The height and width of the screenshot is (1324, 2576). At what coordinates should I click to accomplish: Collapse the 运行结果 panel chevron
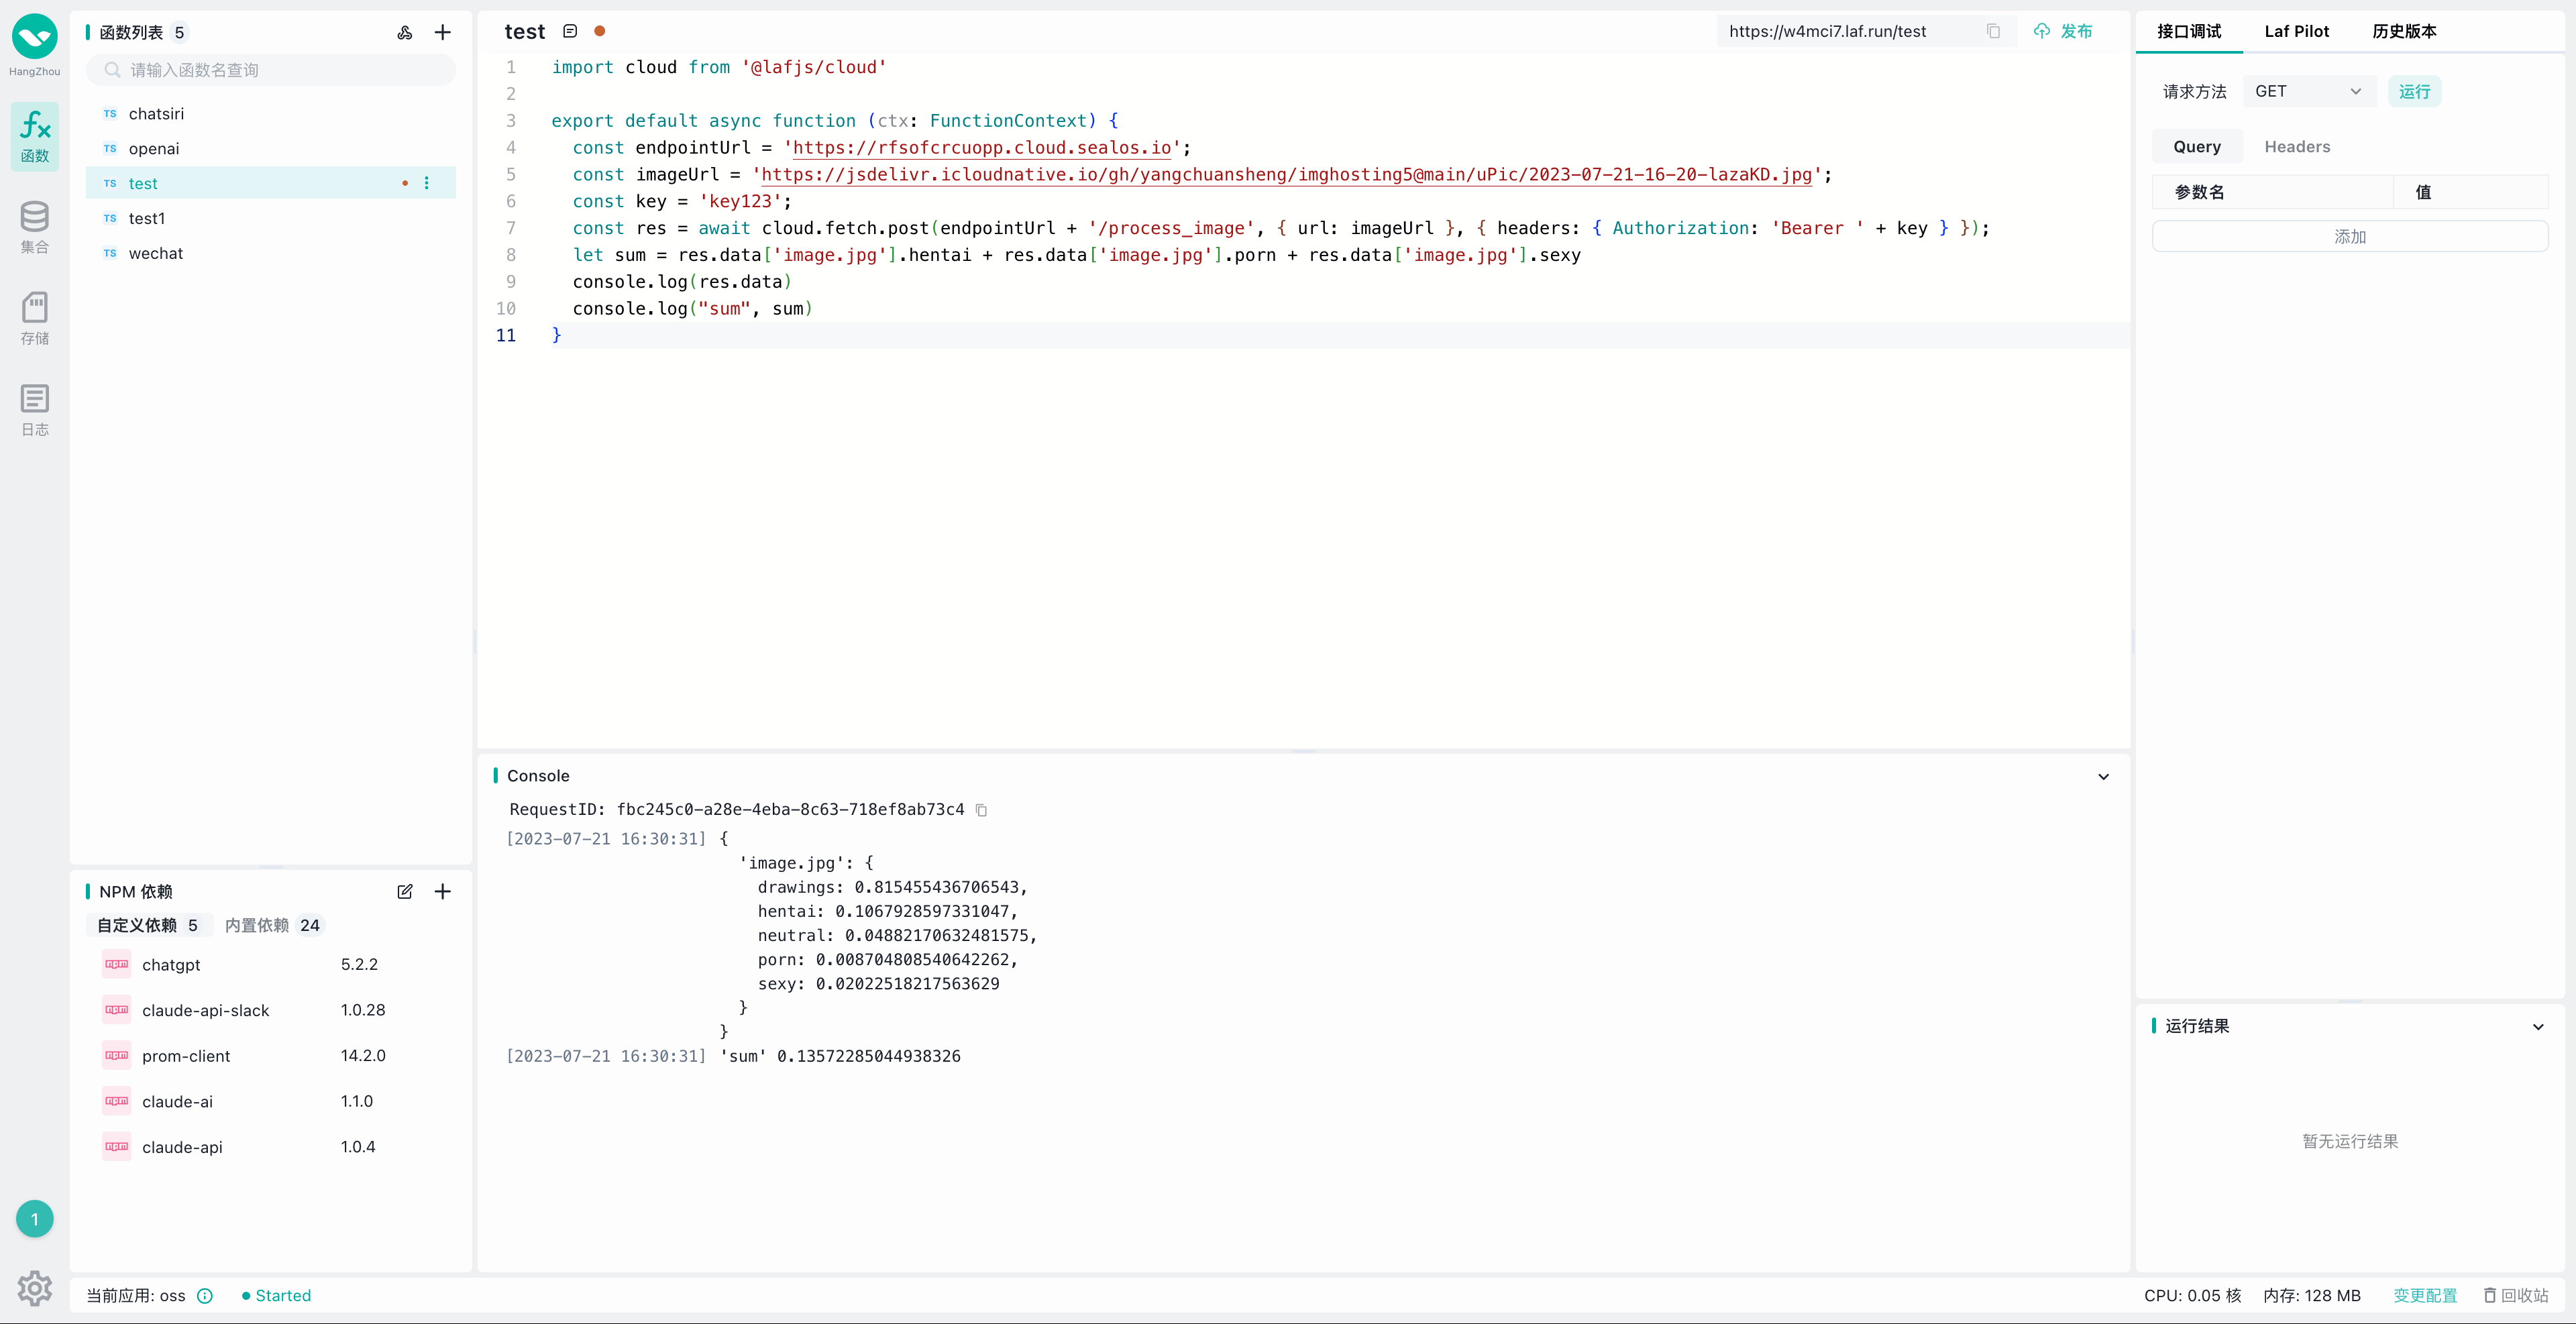pos(2537,1026)
